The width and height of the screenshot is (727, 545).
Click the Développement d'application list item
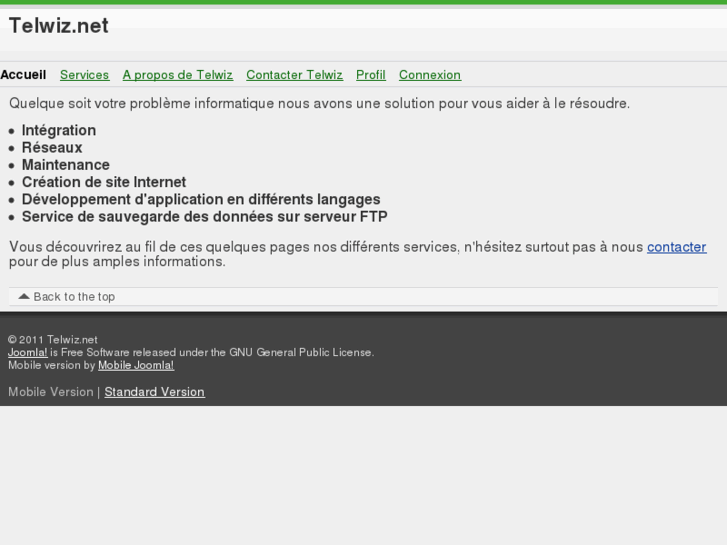click(x=201, y=199)
